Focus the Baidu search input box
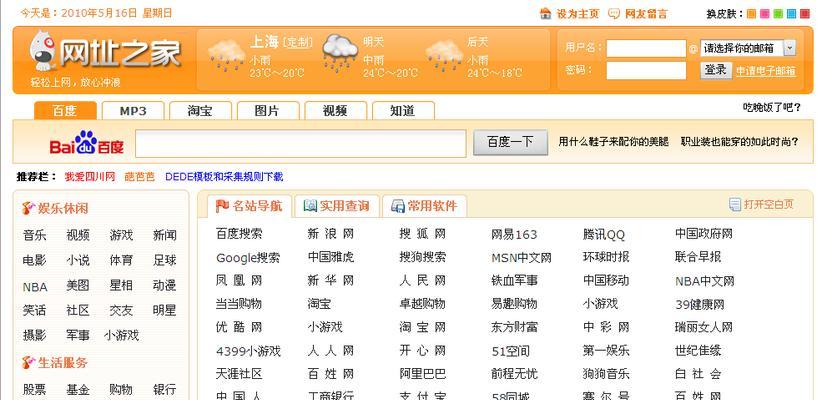Image resolution: width=822 pixels, height=400 pixels. point(300,143)
